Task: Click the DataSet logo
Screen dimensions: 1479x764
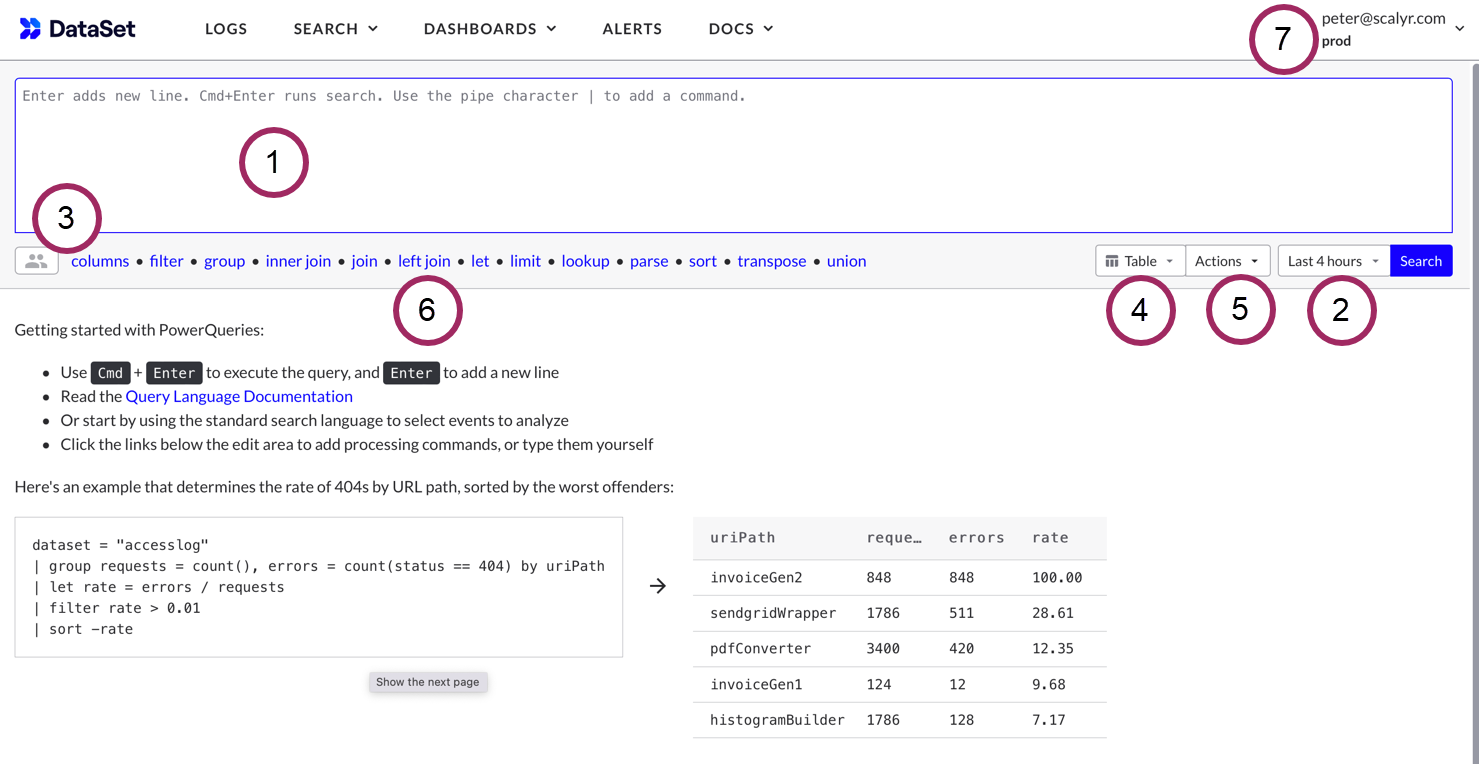Action: (x=77, y=28)
